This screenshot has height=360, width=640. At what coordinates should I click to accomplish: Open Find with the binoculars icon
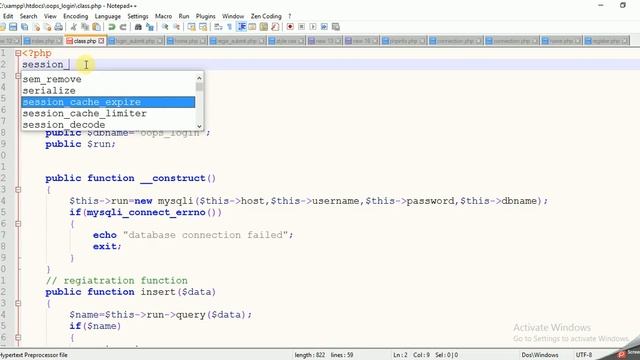pos(138,27)
